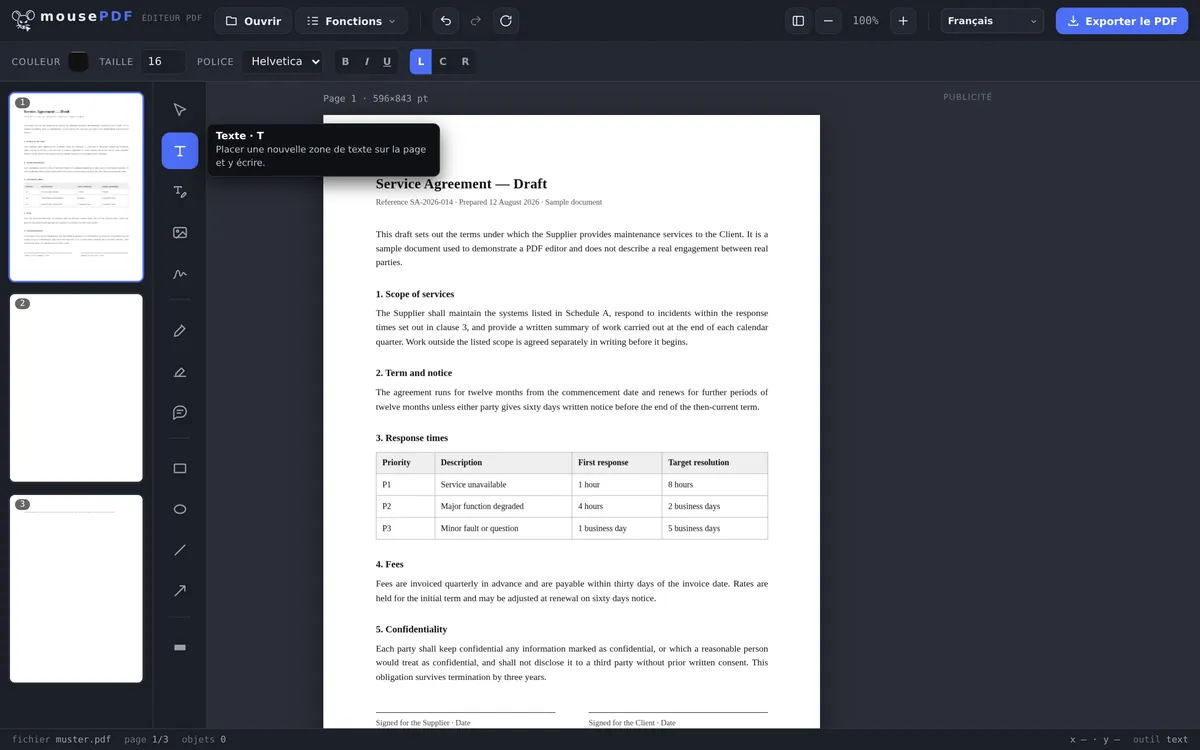Zoom in with the plus button

point(903,21)
